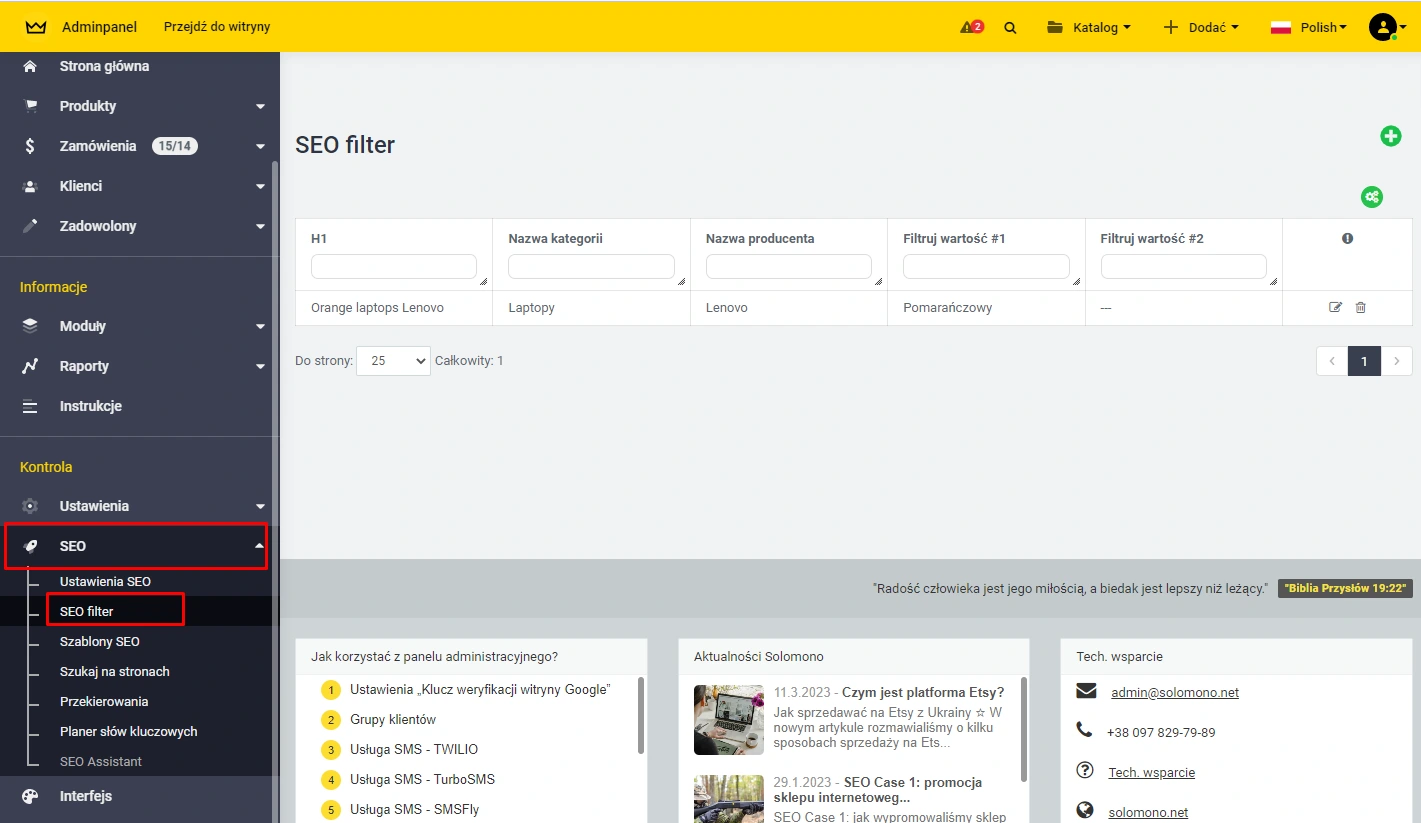Delete the Orange laptops Lenovo row

point(1360,307)
